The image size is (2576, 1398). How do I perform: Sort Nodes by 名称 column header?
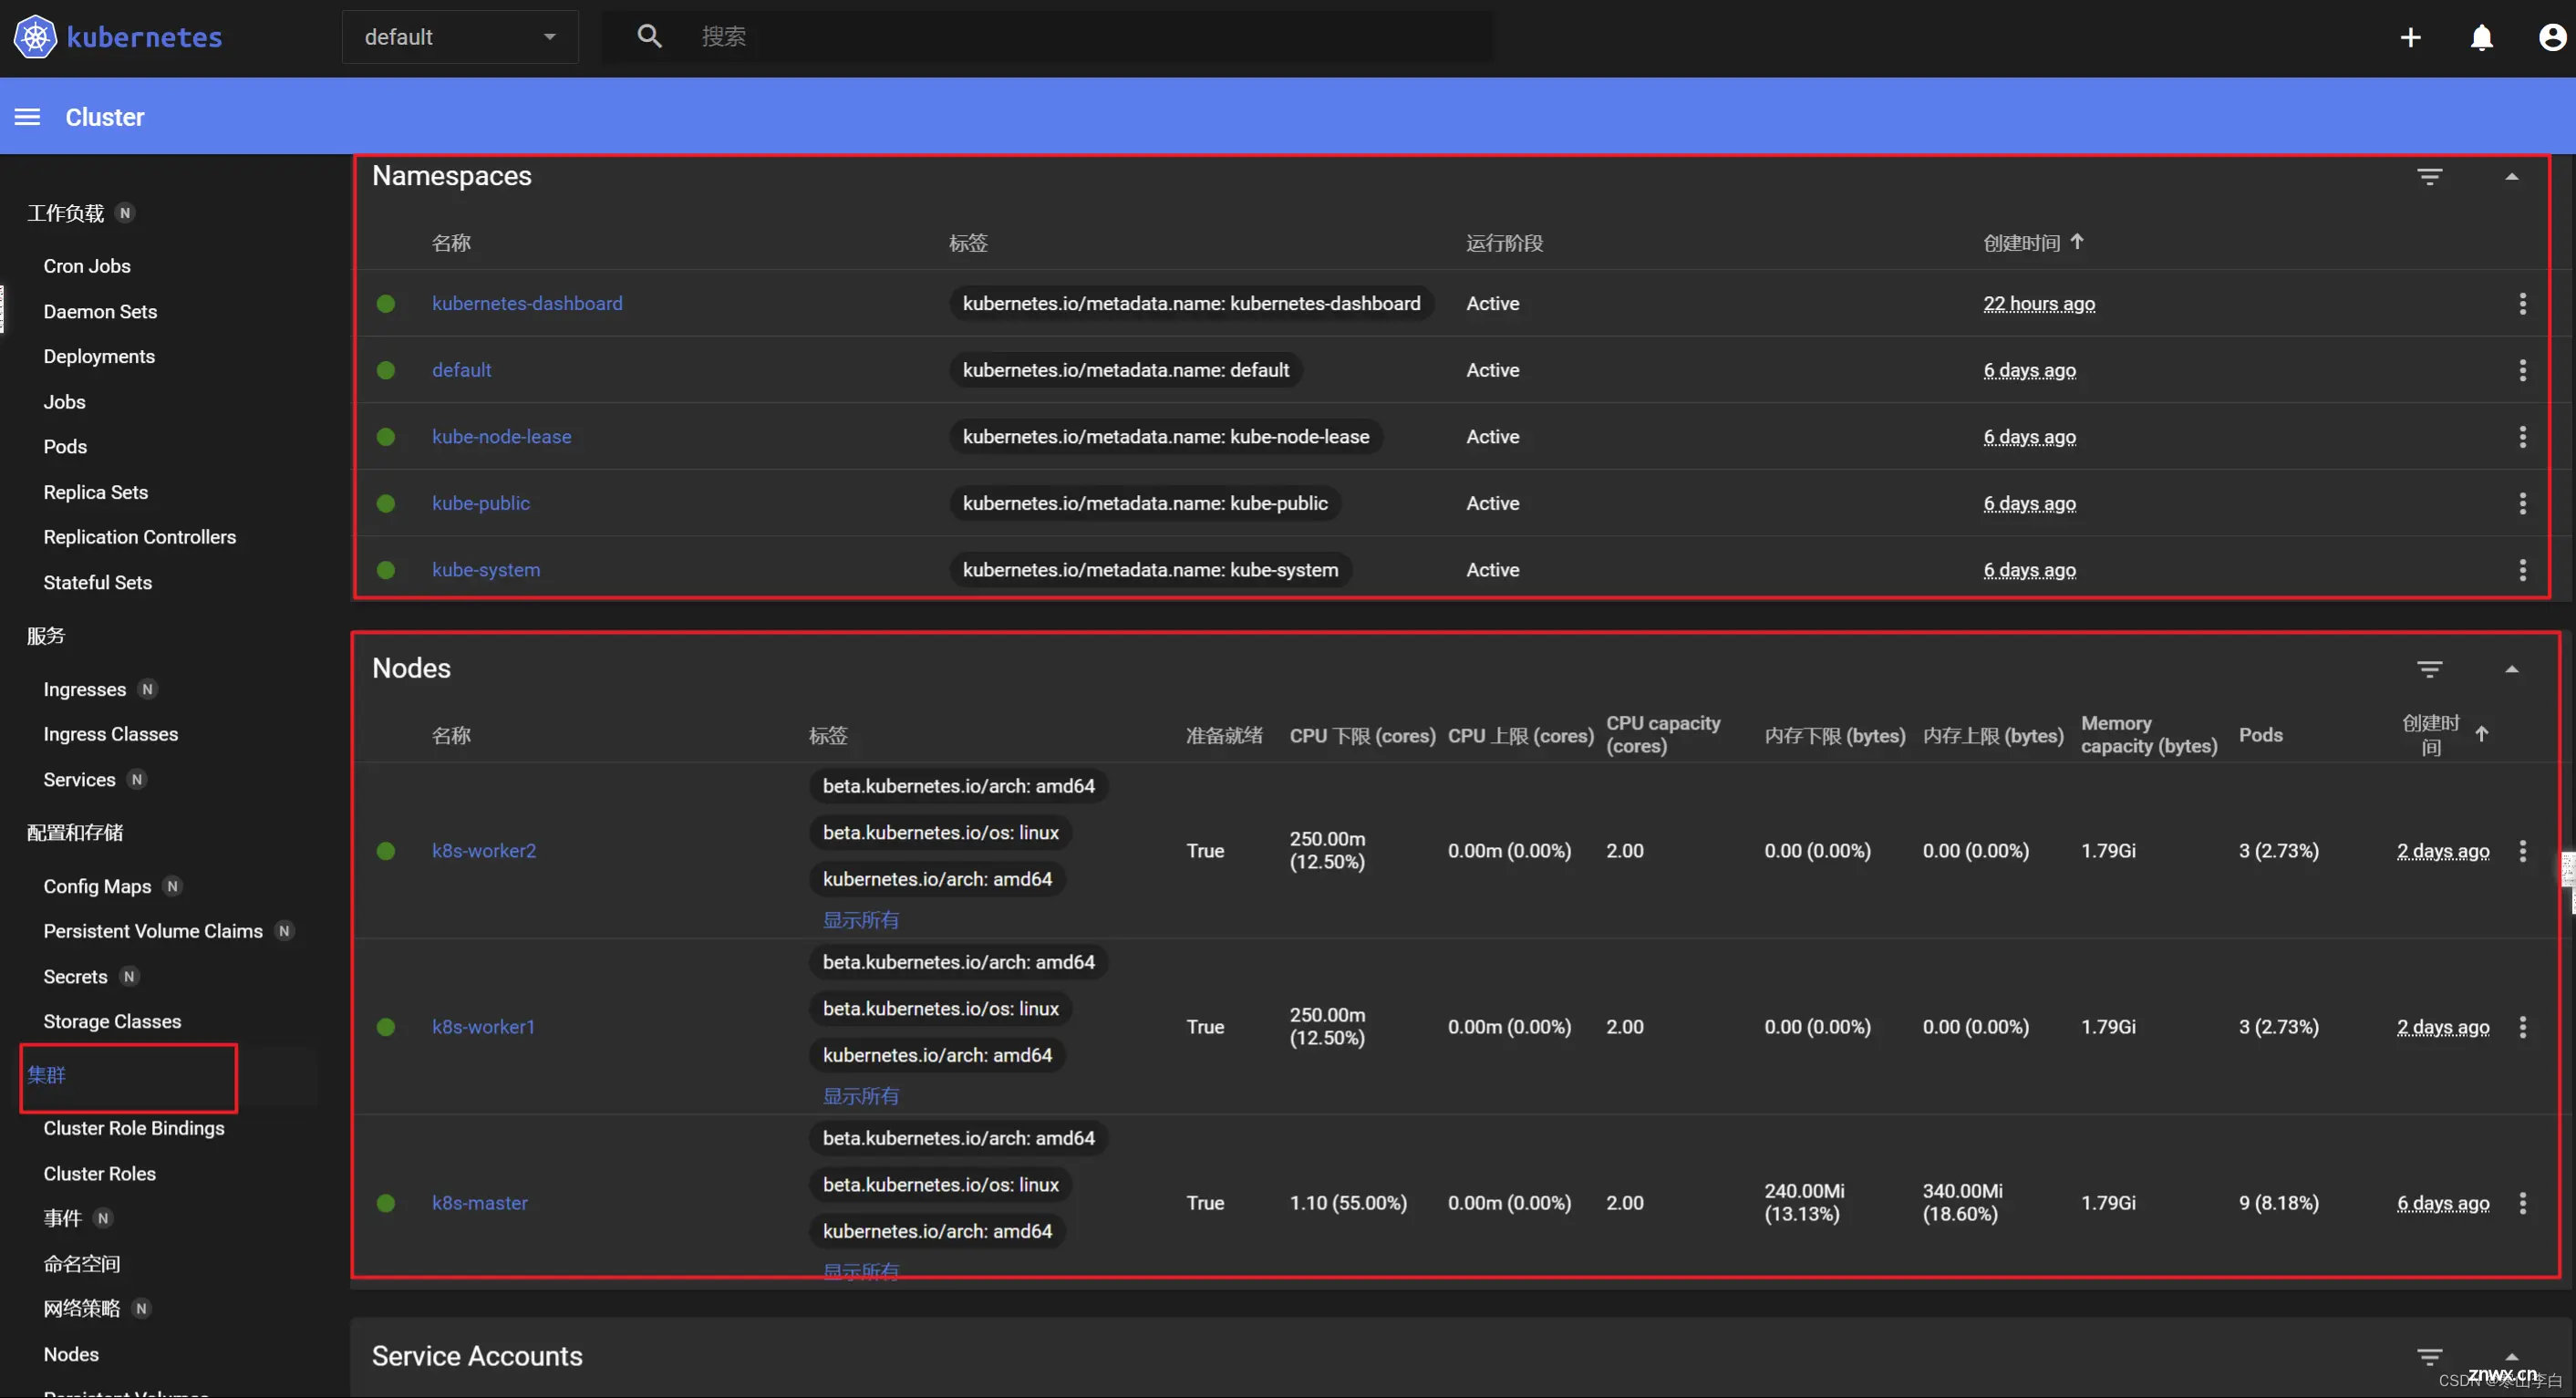451,735
